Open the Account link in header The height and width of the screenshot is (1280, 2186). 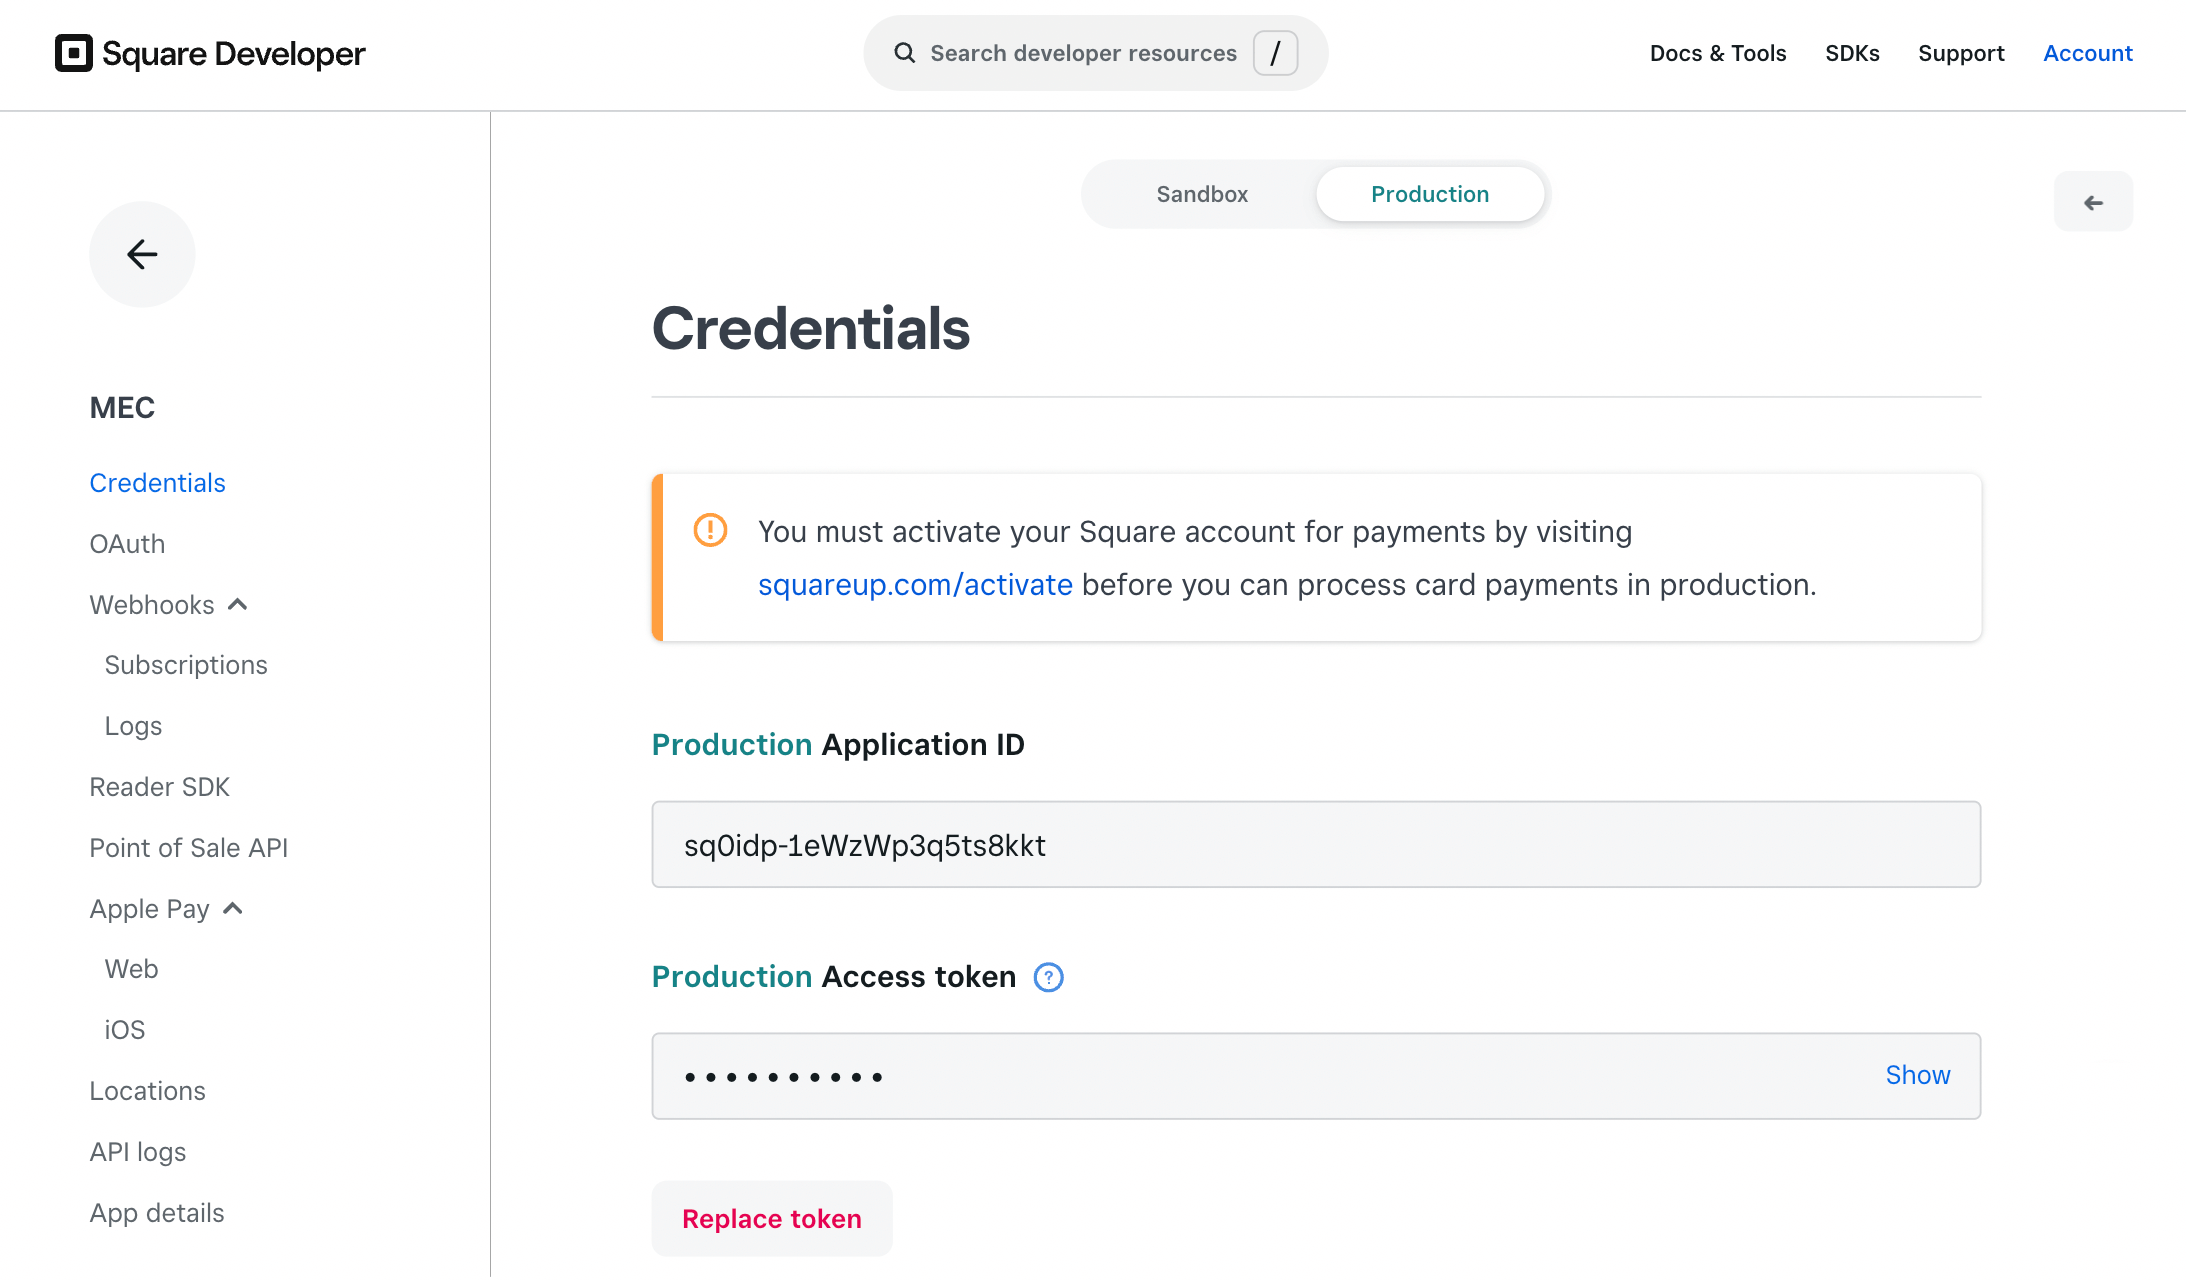[x=2087, y=53]
